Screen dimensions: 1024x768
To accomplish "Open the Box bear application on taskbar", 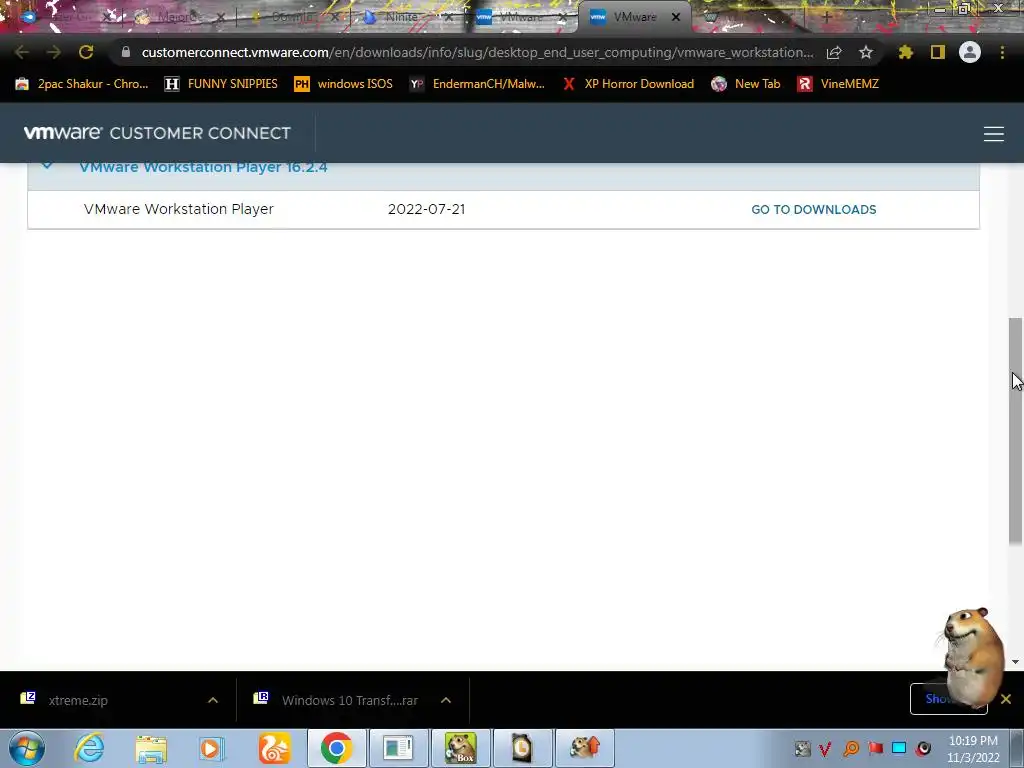I will pyautogui.click(x=460, y=748).
